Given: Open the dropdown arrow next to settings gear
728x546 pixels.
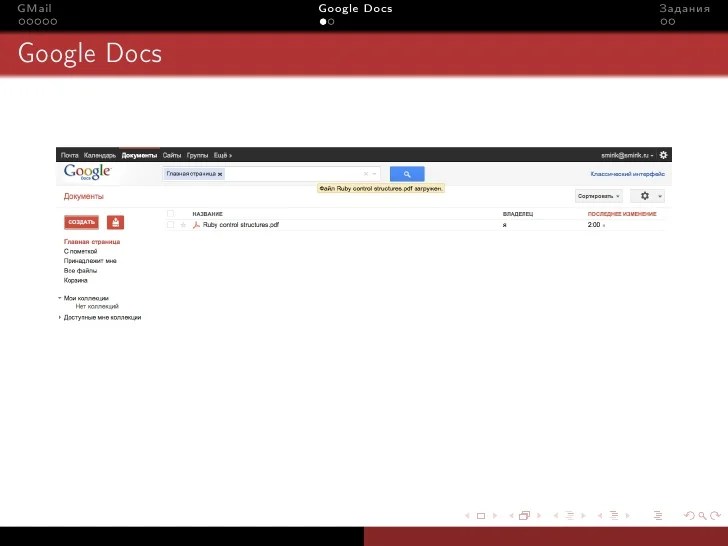Looking at the screenshot, I should [660, 196].
